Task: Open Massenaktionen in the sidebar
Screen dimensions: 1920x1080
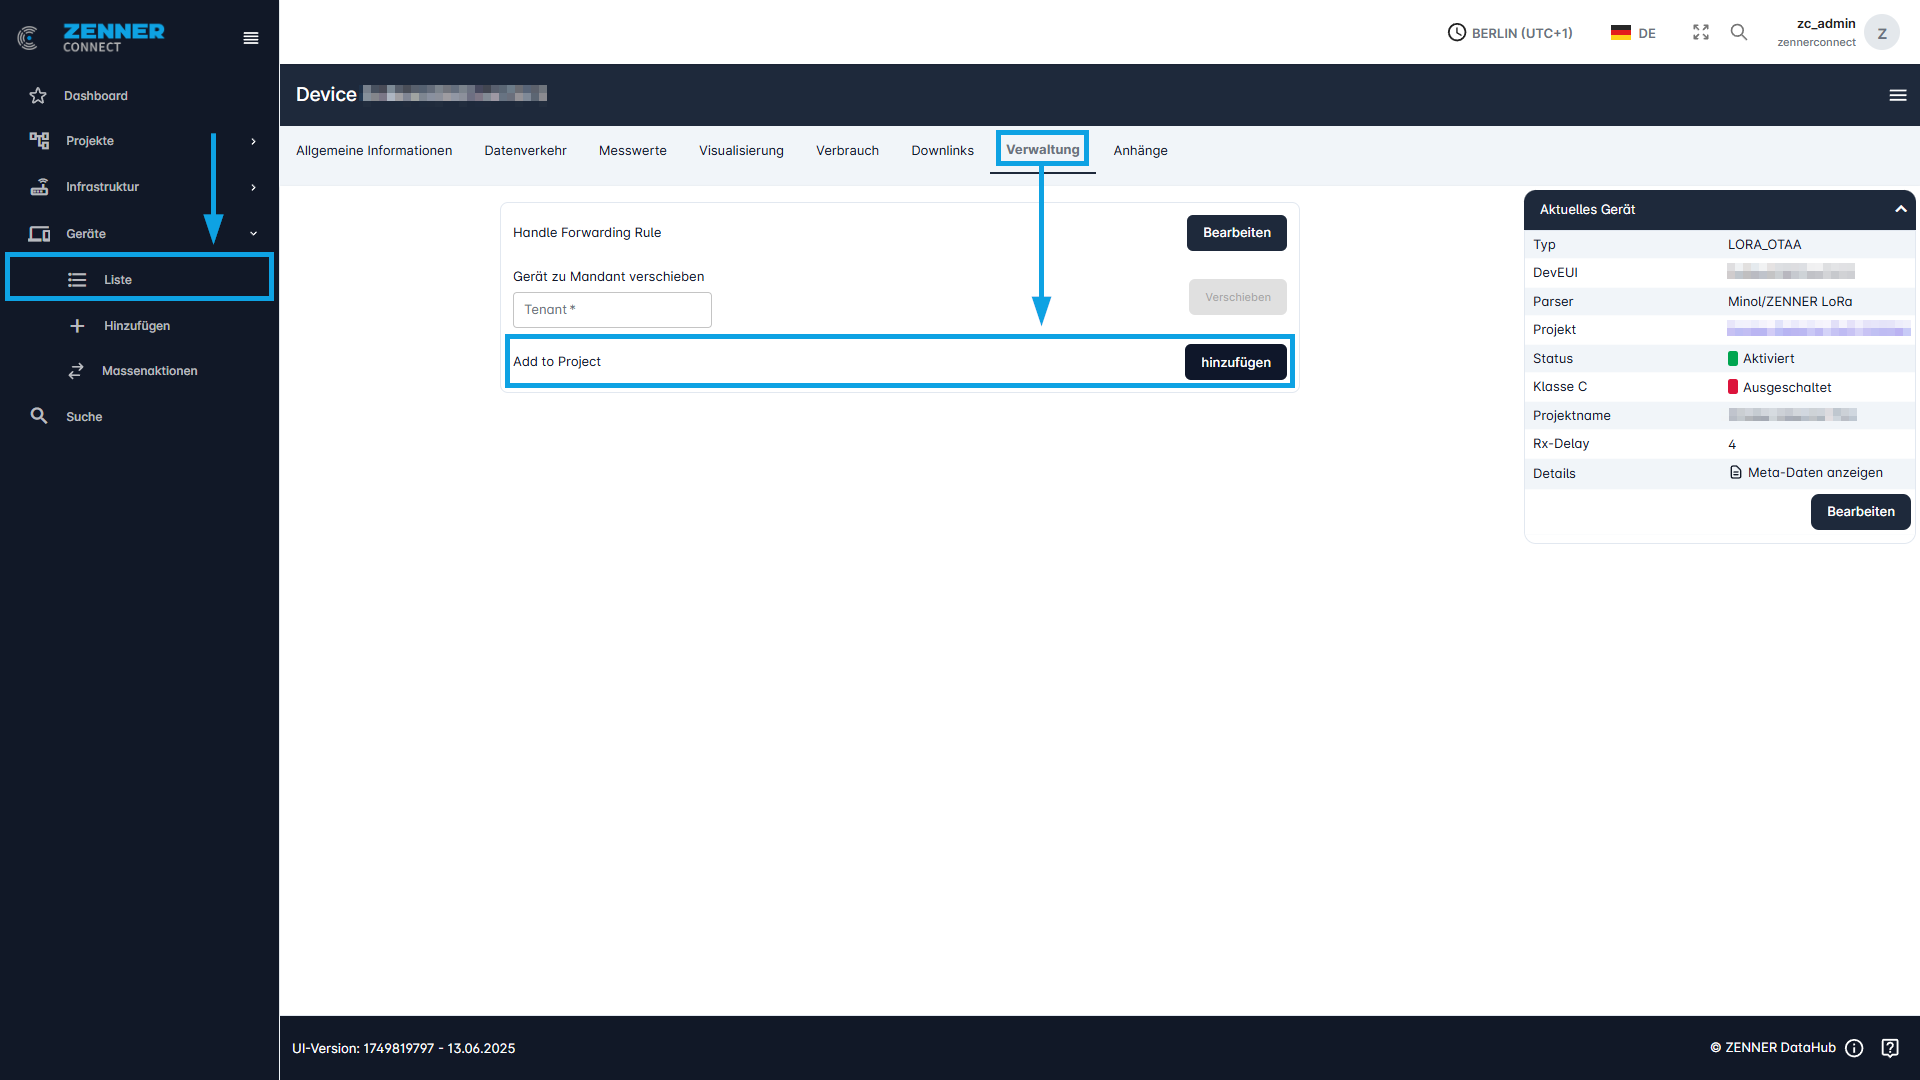Action: point(149,371)
